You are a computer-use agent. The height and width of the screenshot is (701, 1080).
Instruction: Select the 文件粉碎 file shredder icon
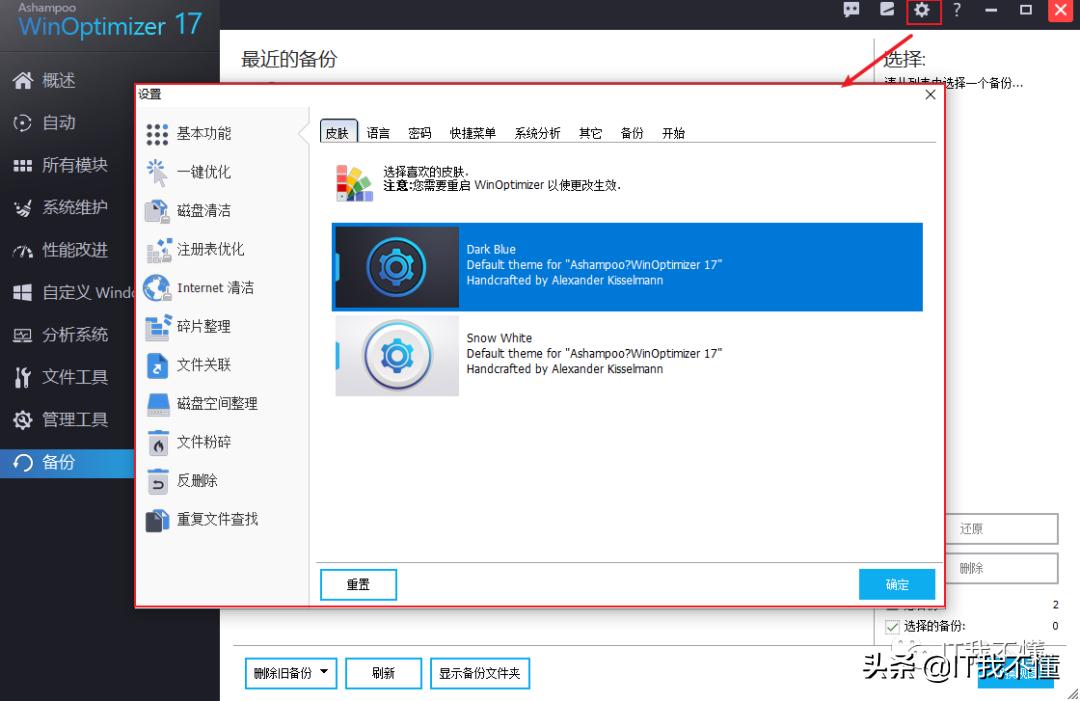158,441
